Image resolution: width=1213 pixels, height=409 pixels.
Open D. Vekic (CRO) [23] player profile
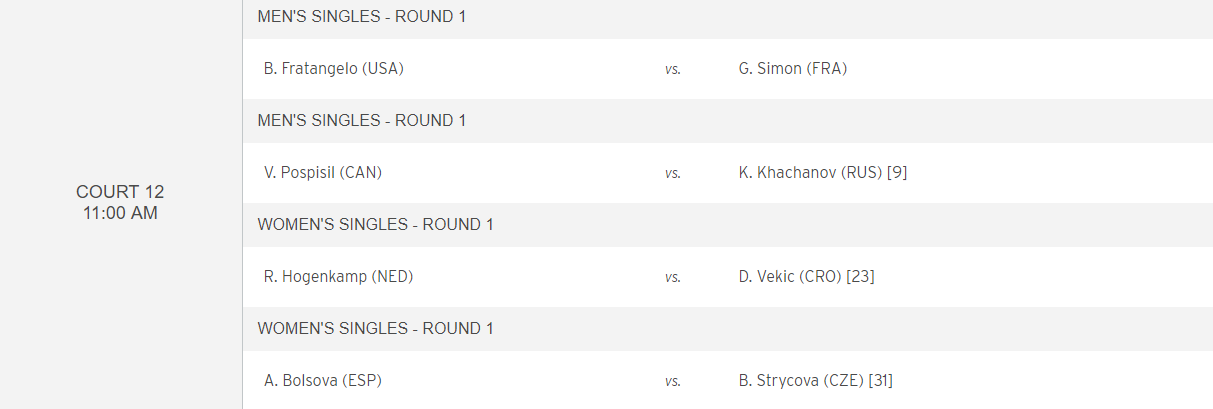807,277
